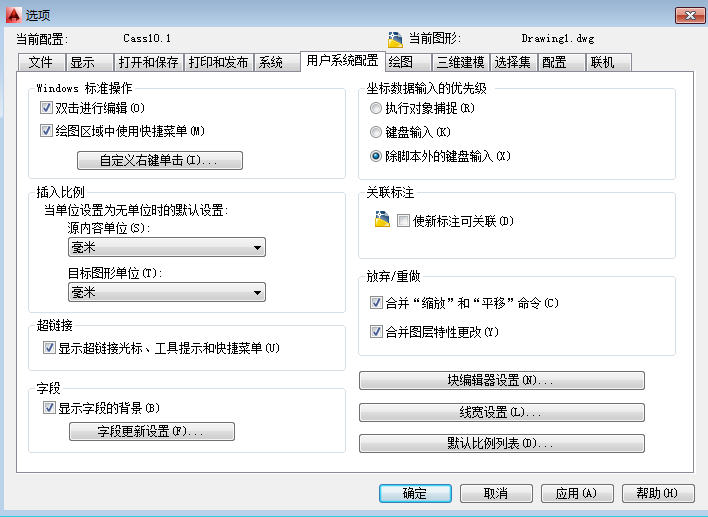
Task: Click the 自定义右键单击 button
Action: (160, 160)
